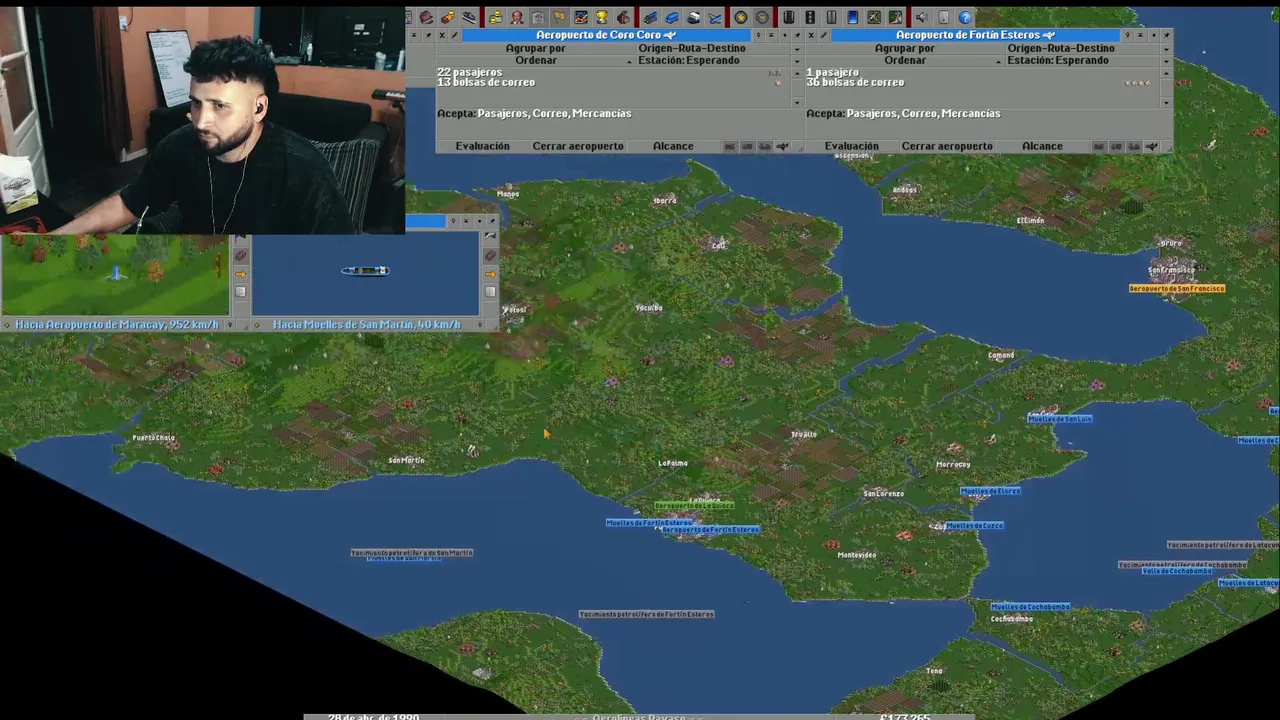Center view on Aeropuerto de Fortín Esteros
1280x720 pixels.
pyautogui.click(x=1127, y=35)
